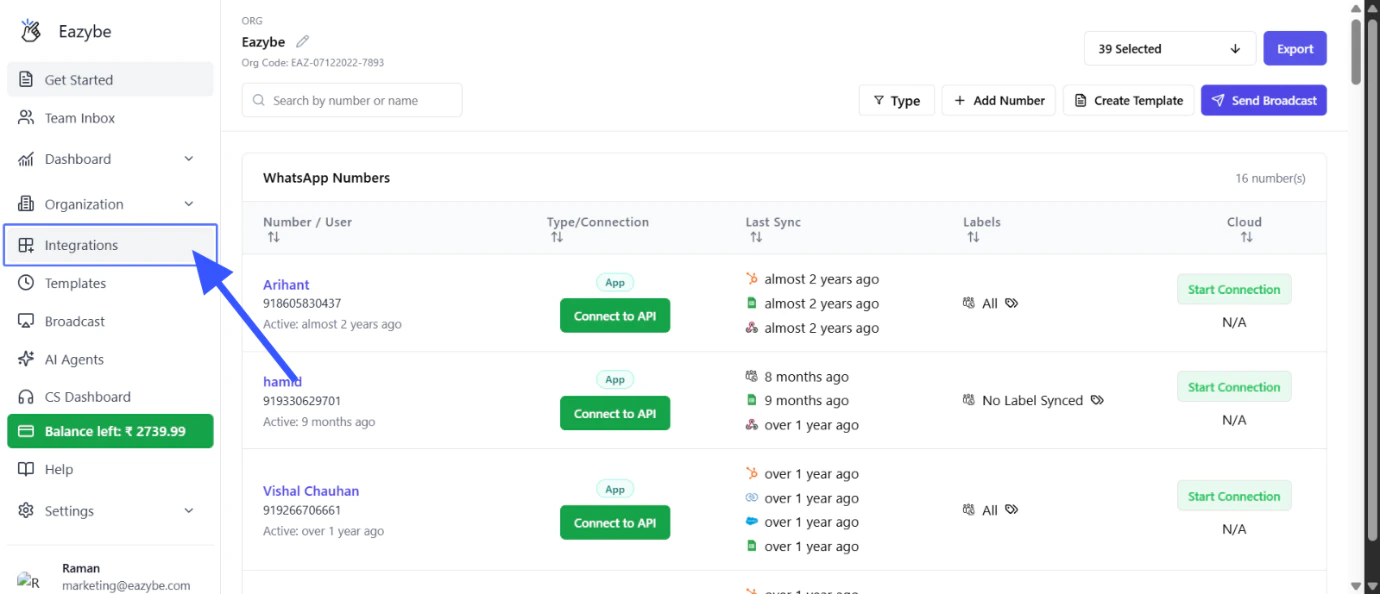
Task: Click the tag icon next to All labels
Action: point(1011,303)
